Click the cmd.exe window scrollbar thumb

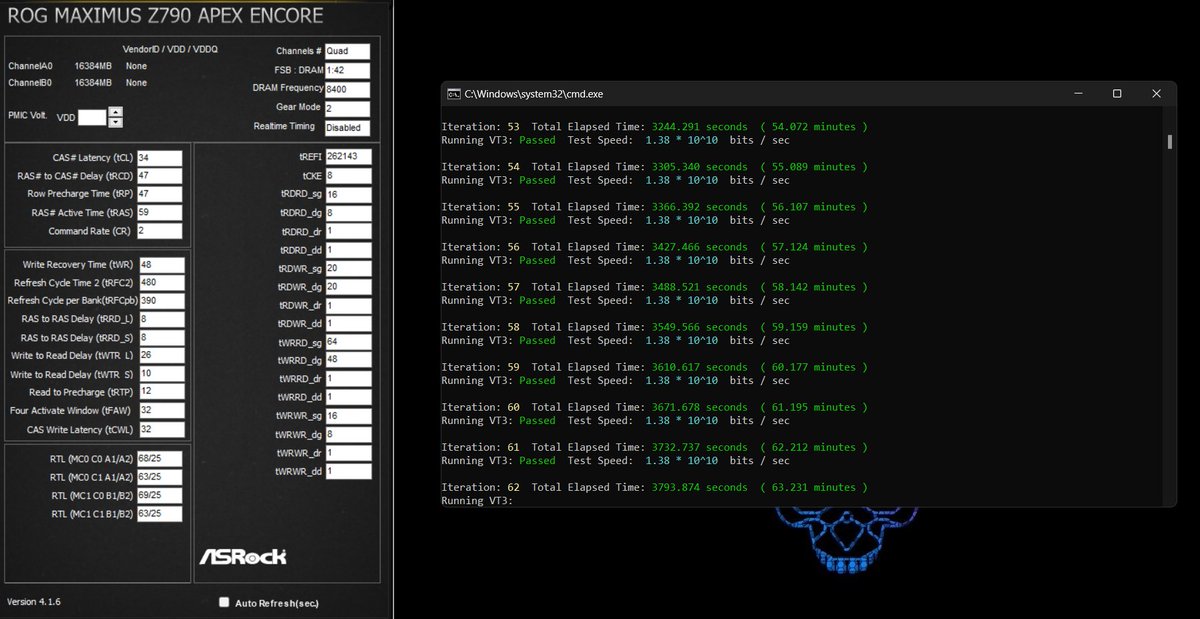[x=1169, y=141]
